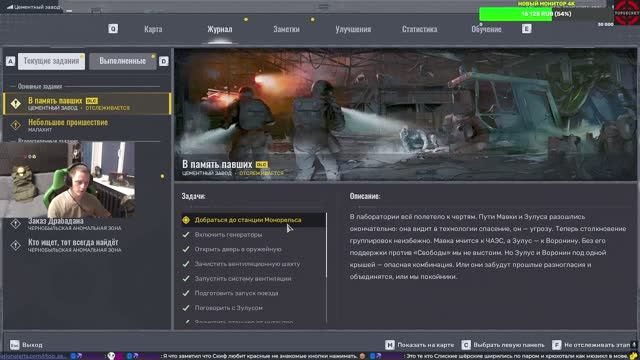
Task: Click the checkmark next to Включить генераторы
Action: click(186, 235)
